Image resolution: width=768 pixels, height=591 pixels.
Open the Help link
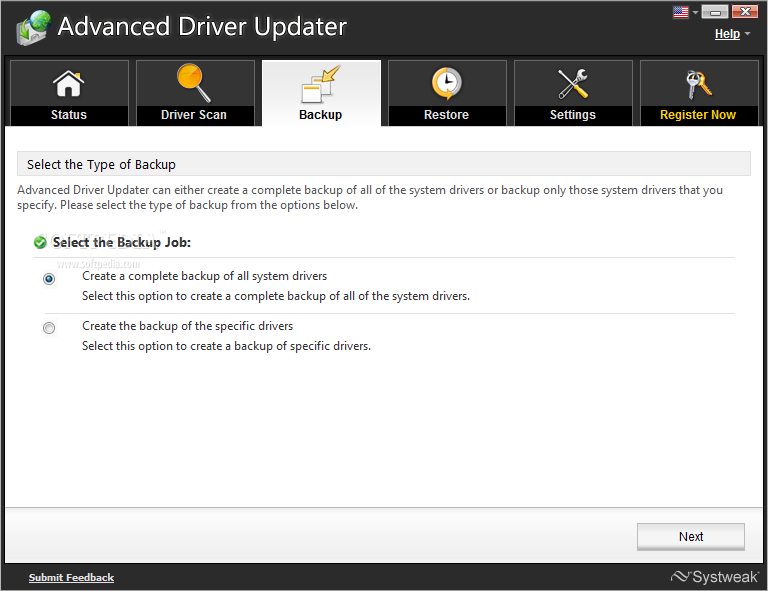point(727,34)
